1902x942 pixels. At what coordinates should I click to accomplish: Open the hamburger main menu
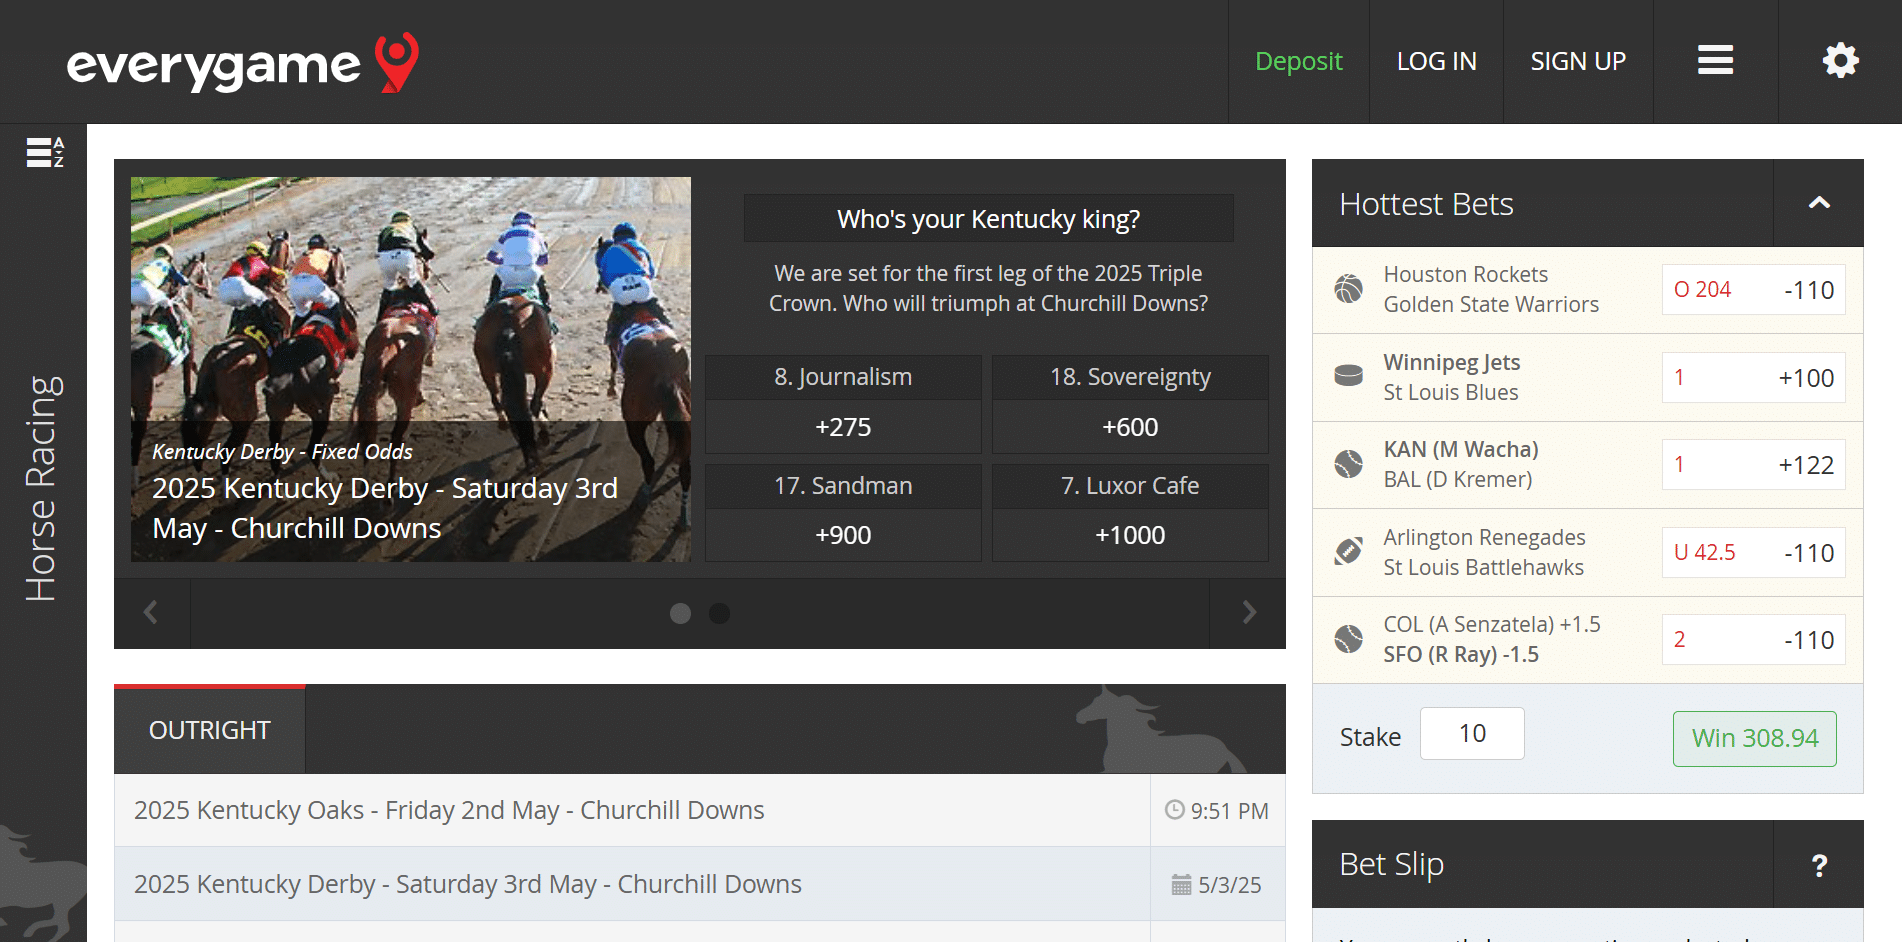pyautogui.click(x=1715, y=61)
